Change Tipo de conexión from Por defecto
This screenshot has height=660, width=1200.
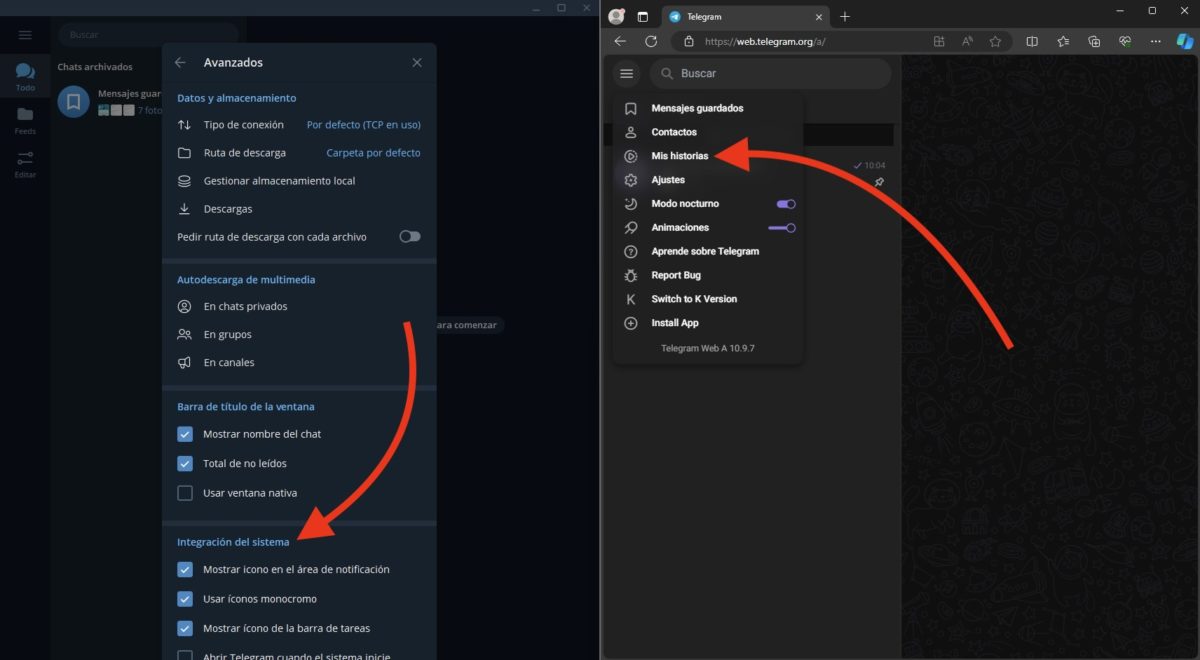[x=362, y=124]
